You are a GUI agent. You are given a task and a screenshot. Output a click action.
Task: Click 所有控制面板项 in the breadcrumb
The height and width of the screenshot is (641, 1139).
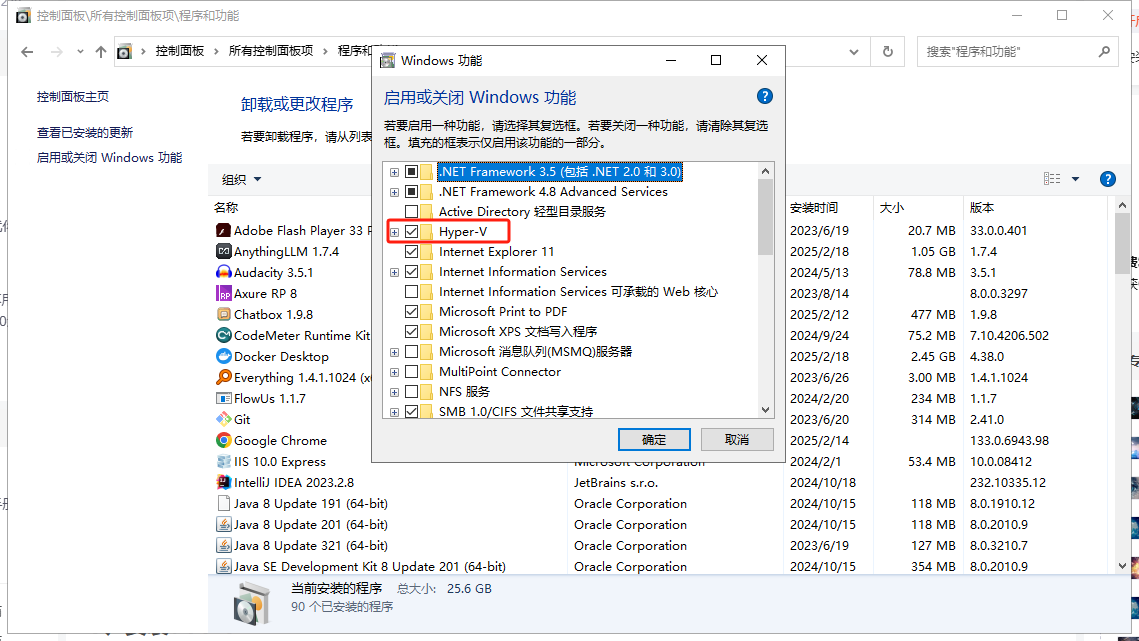click(271, 51)
